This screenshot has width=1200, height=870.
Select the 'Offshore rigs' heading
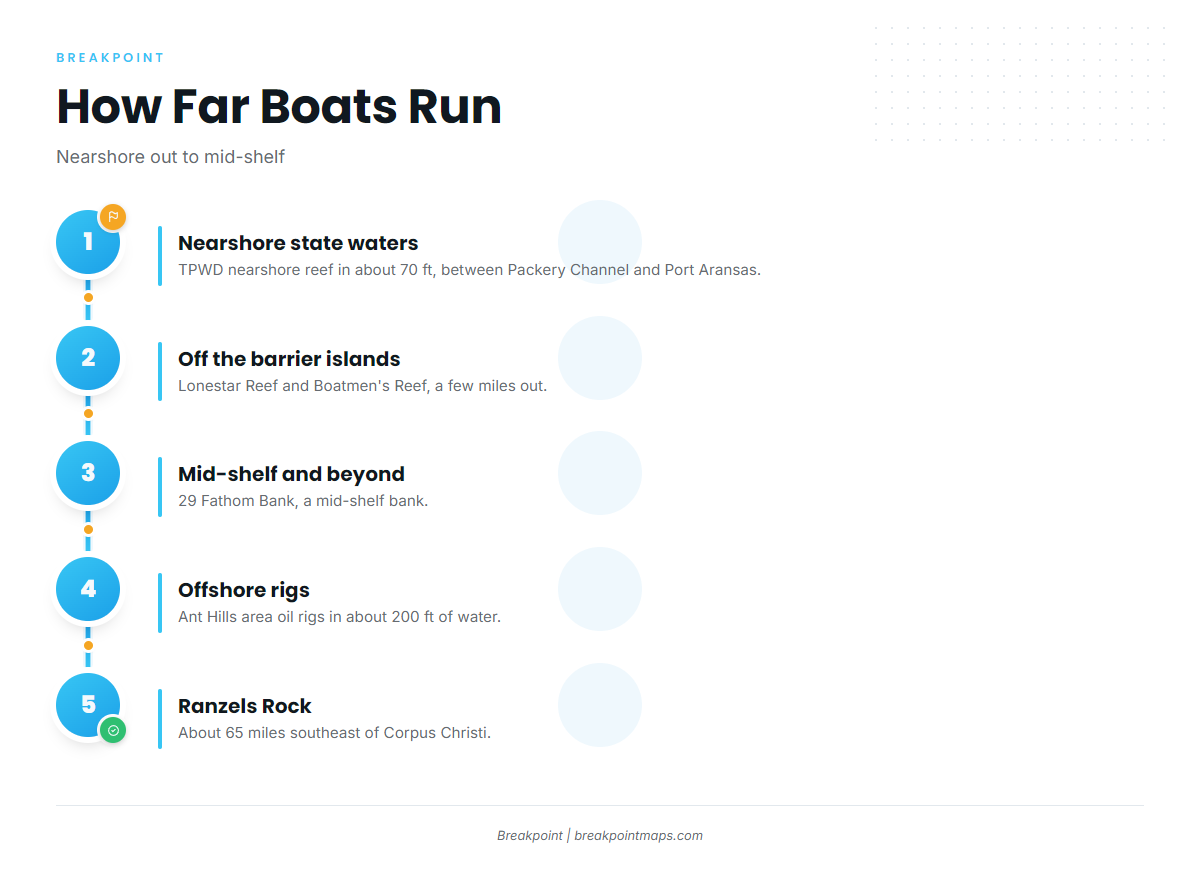(244, 590)
